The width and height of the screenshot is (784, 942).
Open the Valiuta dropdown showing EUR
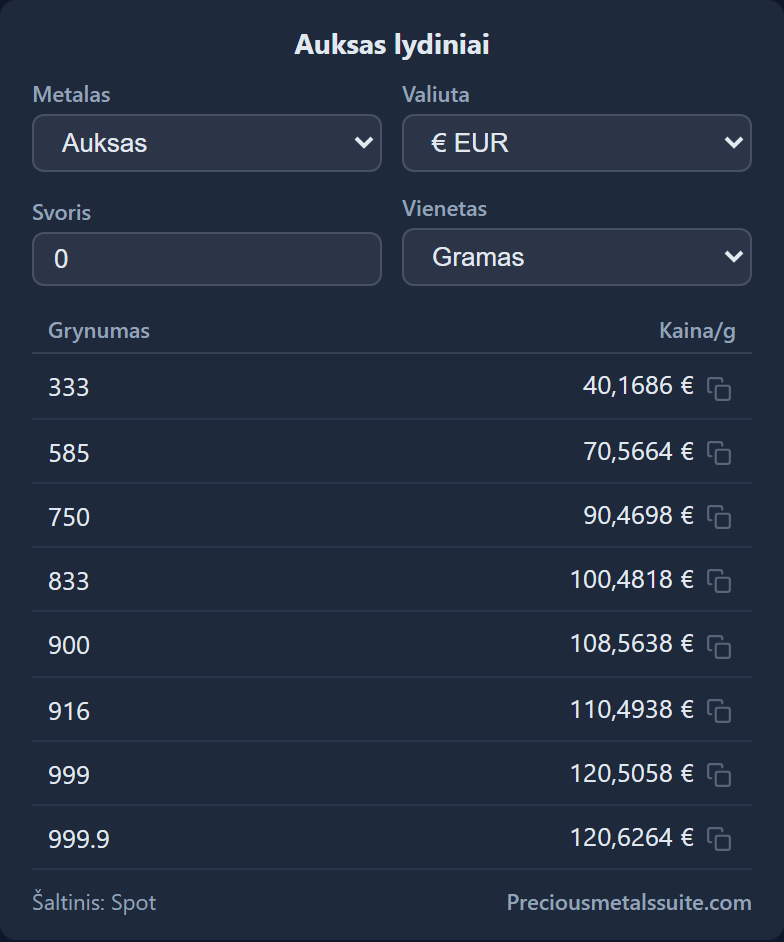pyautogui.click(x=577, y=143)
